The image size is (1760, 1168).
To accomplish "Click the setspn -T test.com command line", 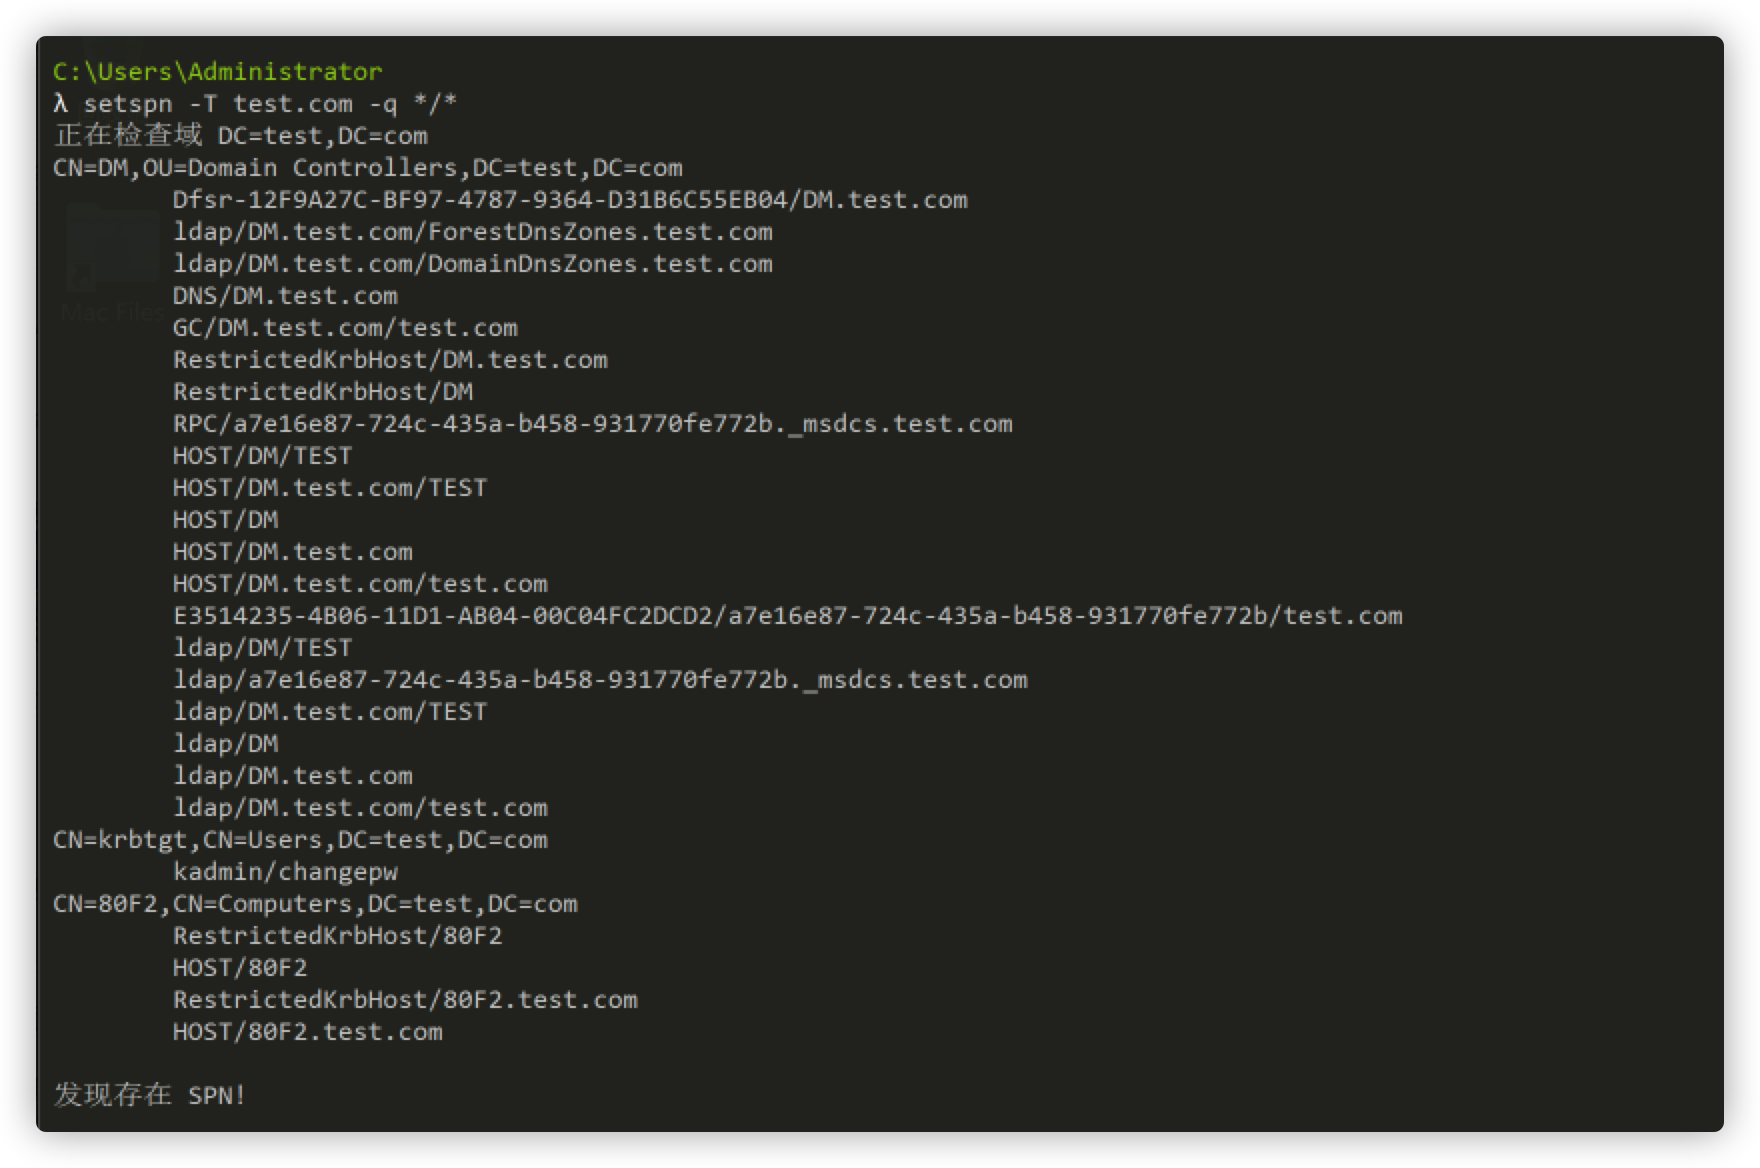I will click(x=255, y=104).
